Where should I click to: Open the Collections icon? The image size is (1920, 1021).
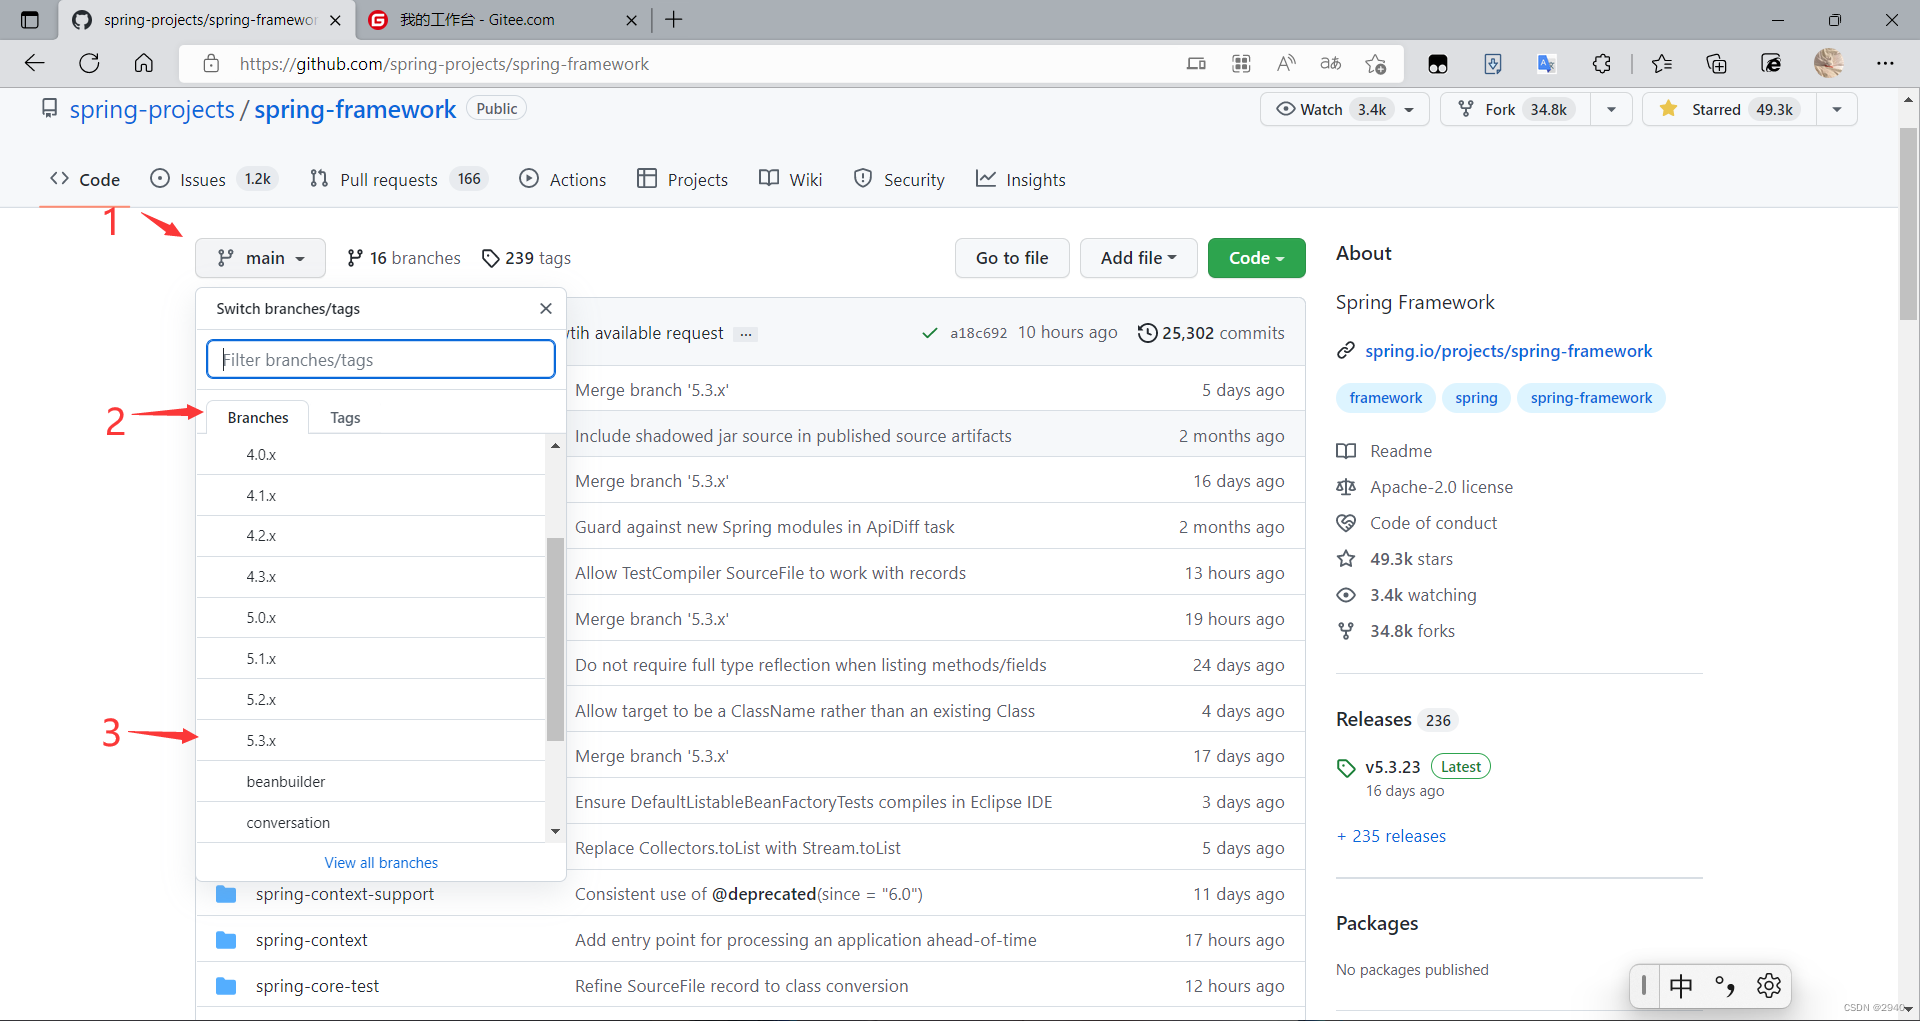point(1716,64)
